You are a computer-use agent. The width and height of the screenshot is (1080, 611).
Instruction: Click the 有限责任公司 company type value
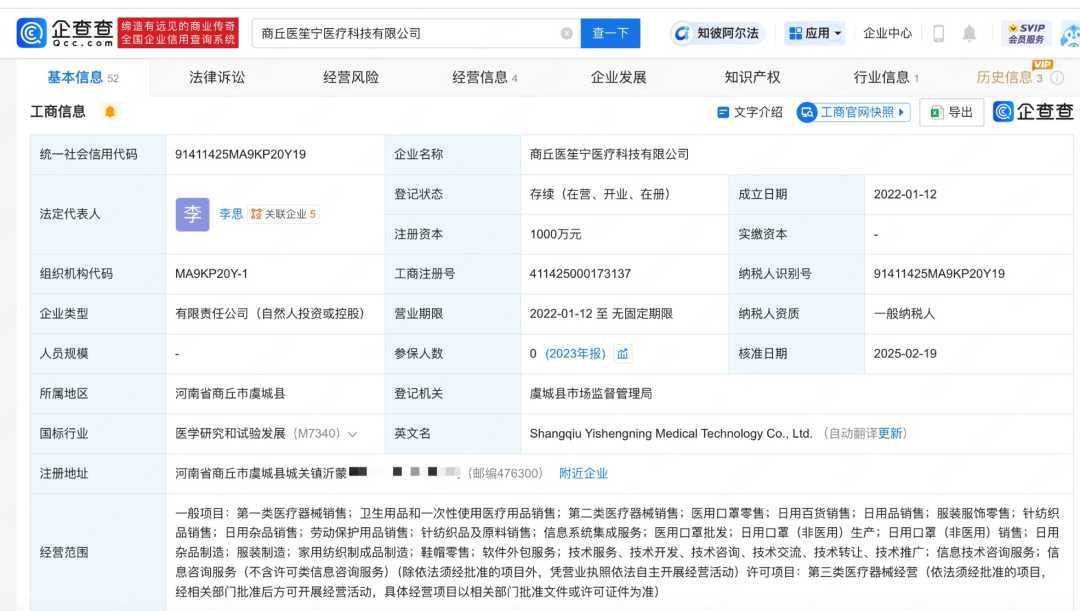pos(269,313)
